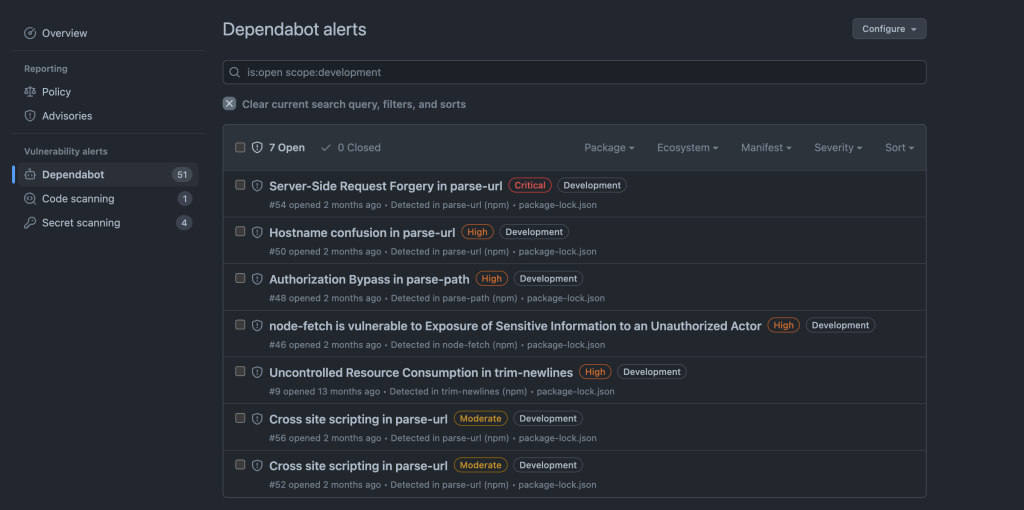This screenshot has width=1024, height=510.
Task: Open the Configure dropdown
Action: tap(889, 29)
